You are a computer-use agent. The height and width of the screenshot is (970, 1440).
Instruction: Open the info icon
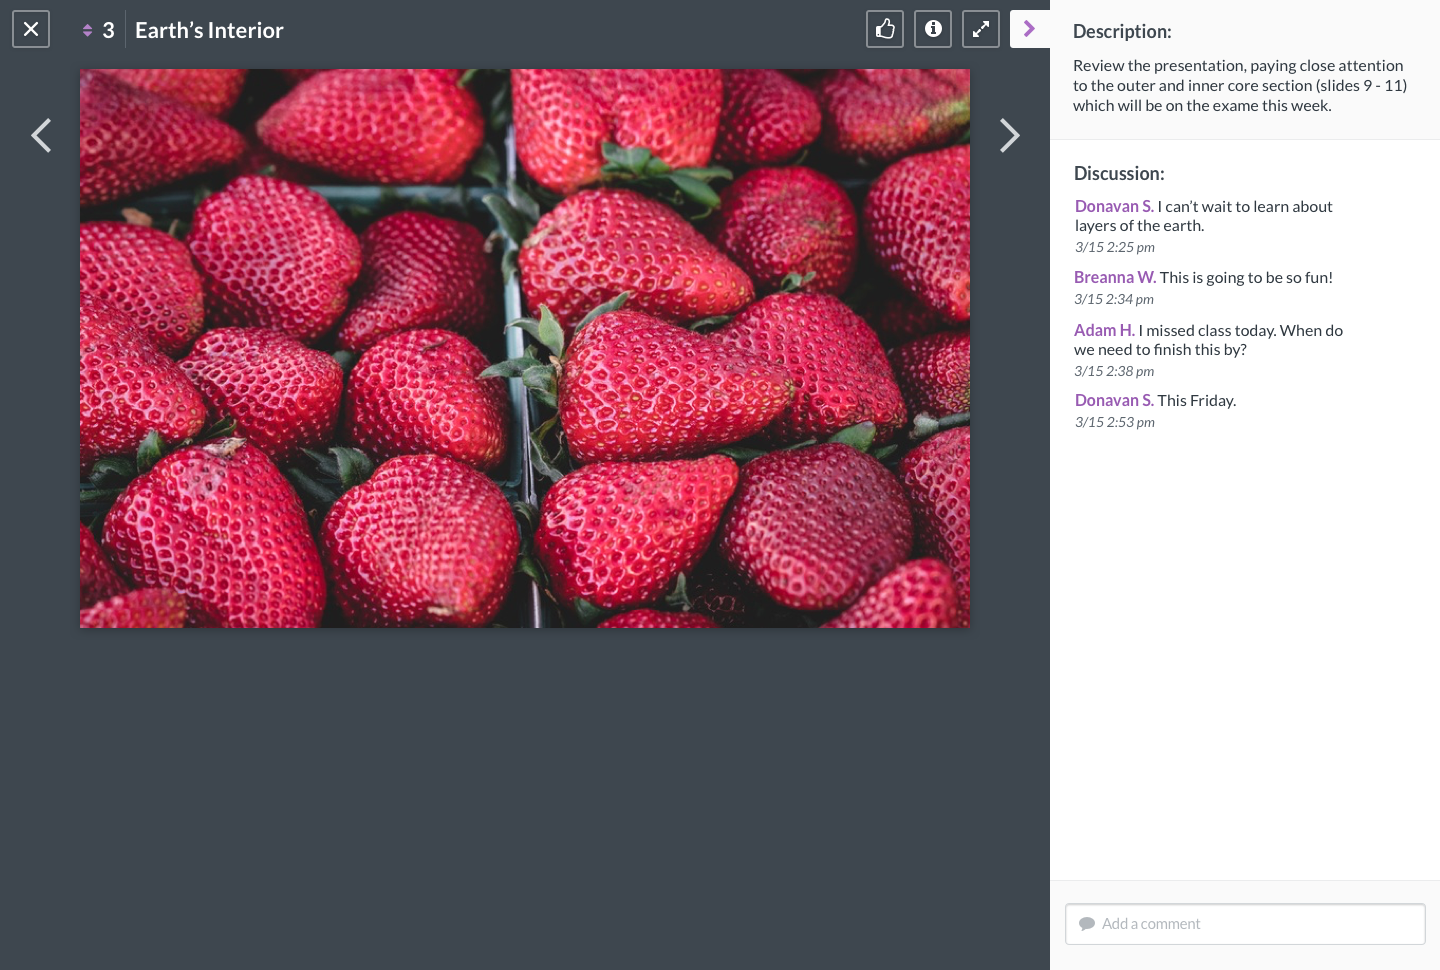933,29
